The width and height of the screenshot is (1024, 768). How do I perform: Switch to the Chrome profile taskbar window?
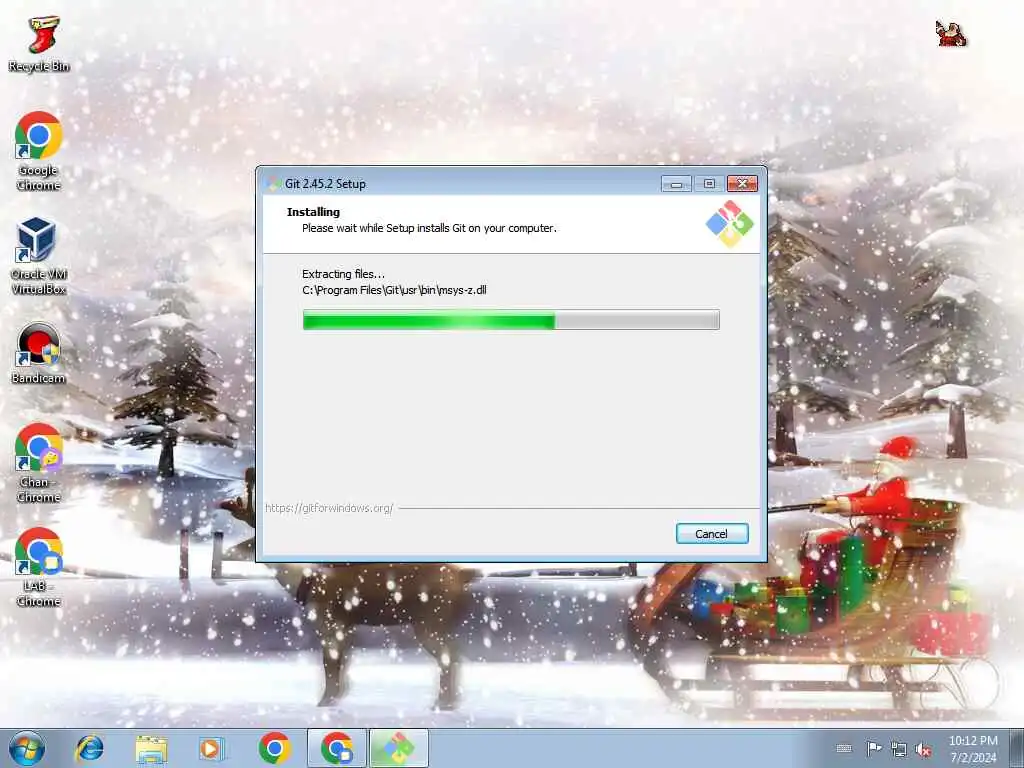pos(337,748)
